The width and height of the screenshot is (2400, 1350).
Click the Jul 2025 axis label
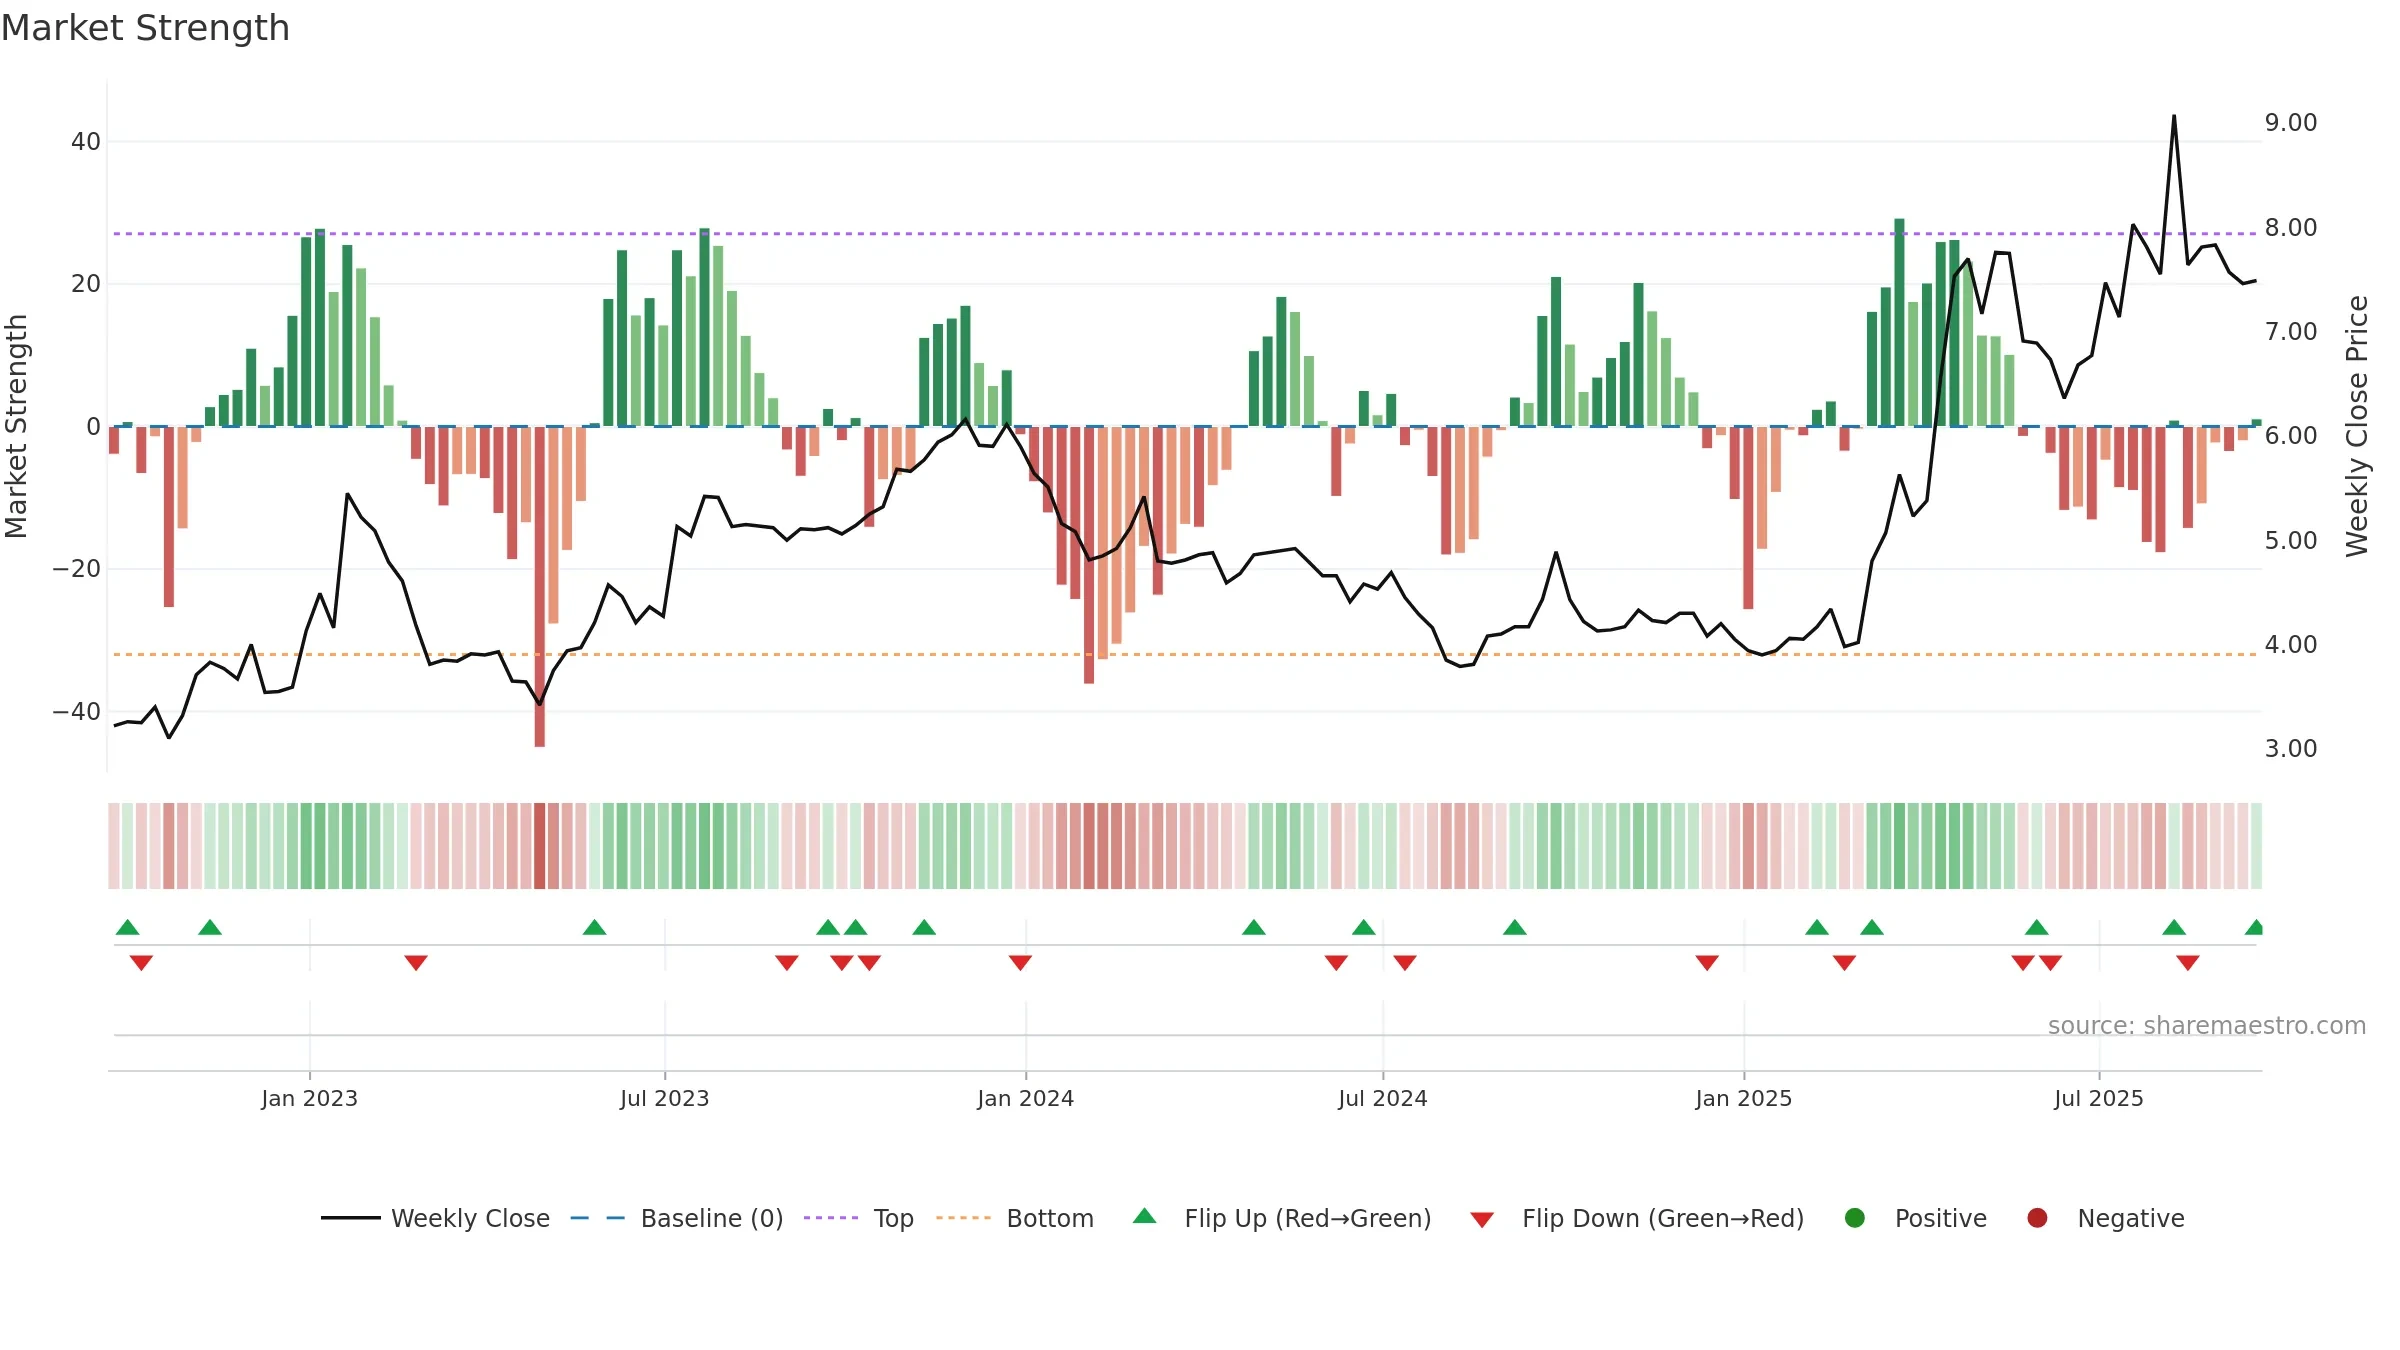coord(2098,1098)
